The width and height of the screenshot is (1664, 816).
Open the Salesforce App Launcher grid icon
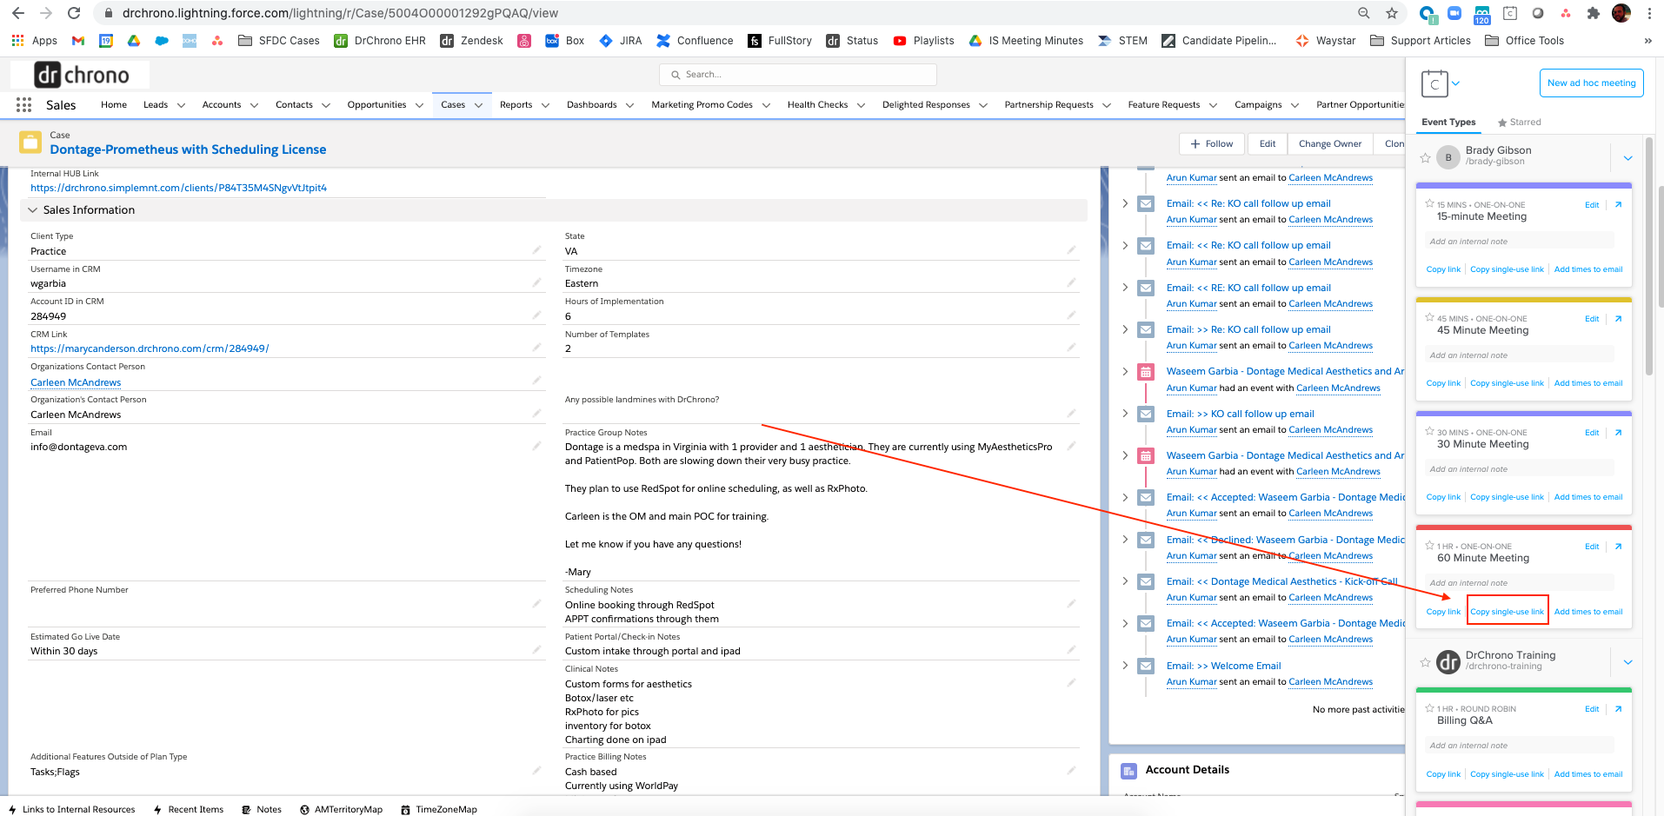tap(24, 105)
